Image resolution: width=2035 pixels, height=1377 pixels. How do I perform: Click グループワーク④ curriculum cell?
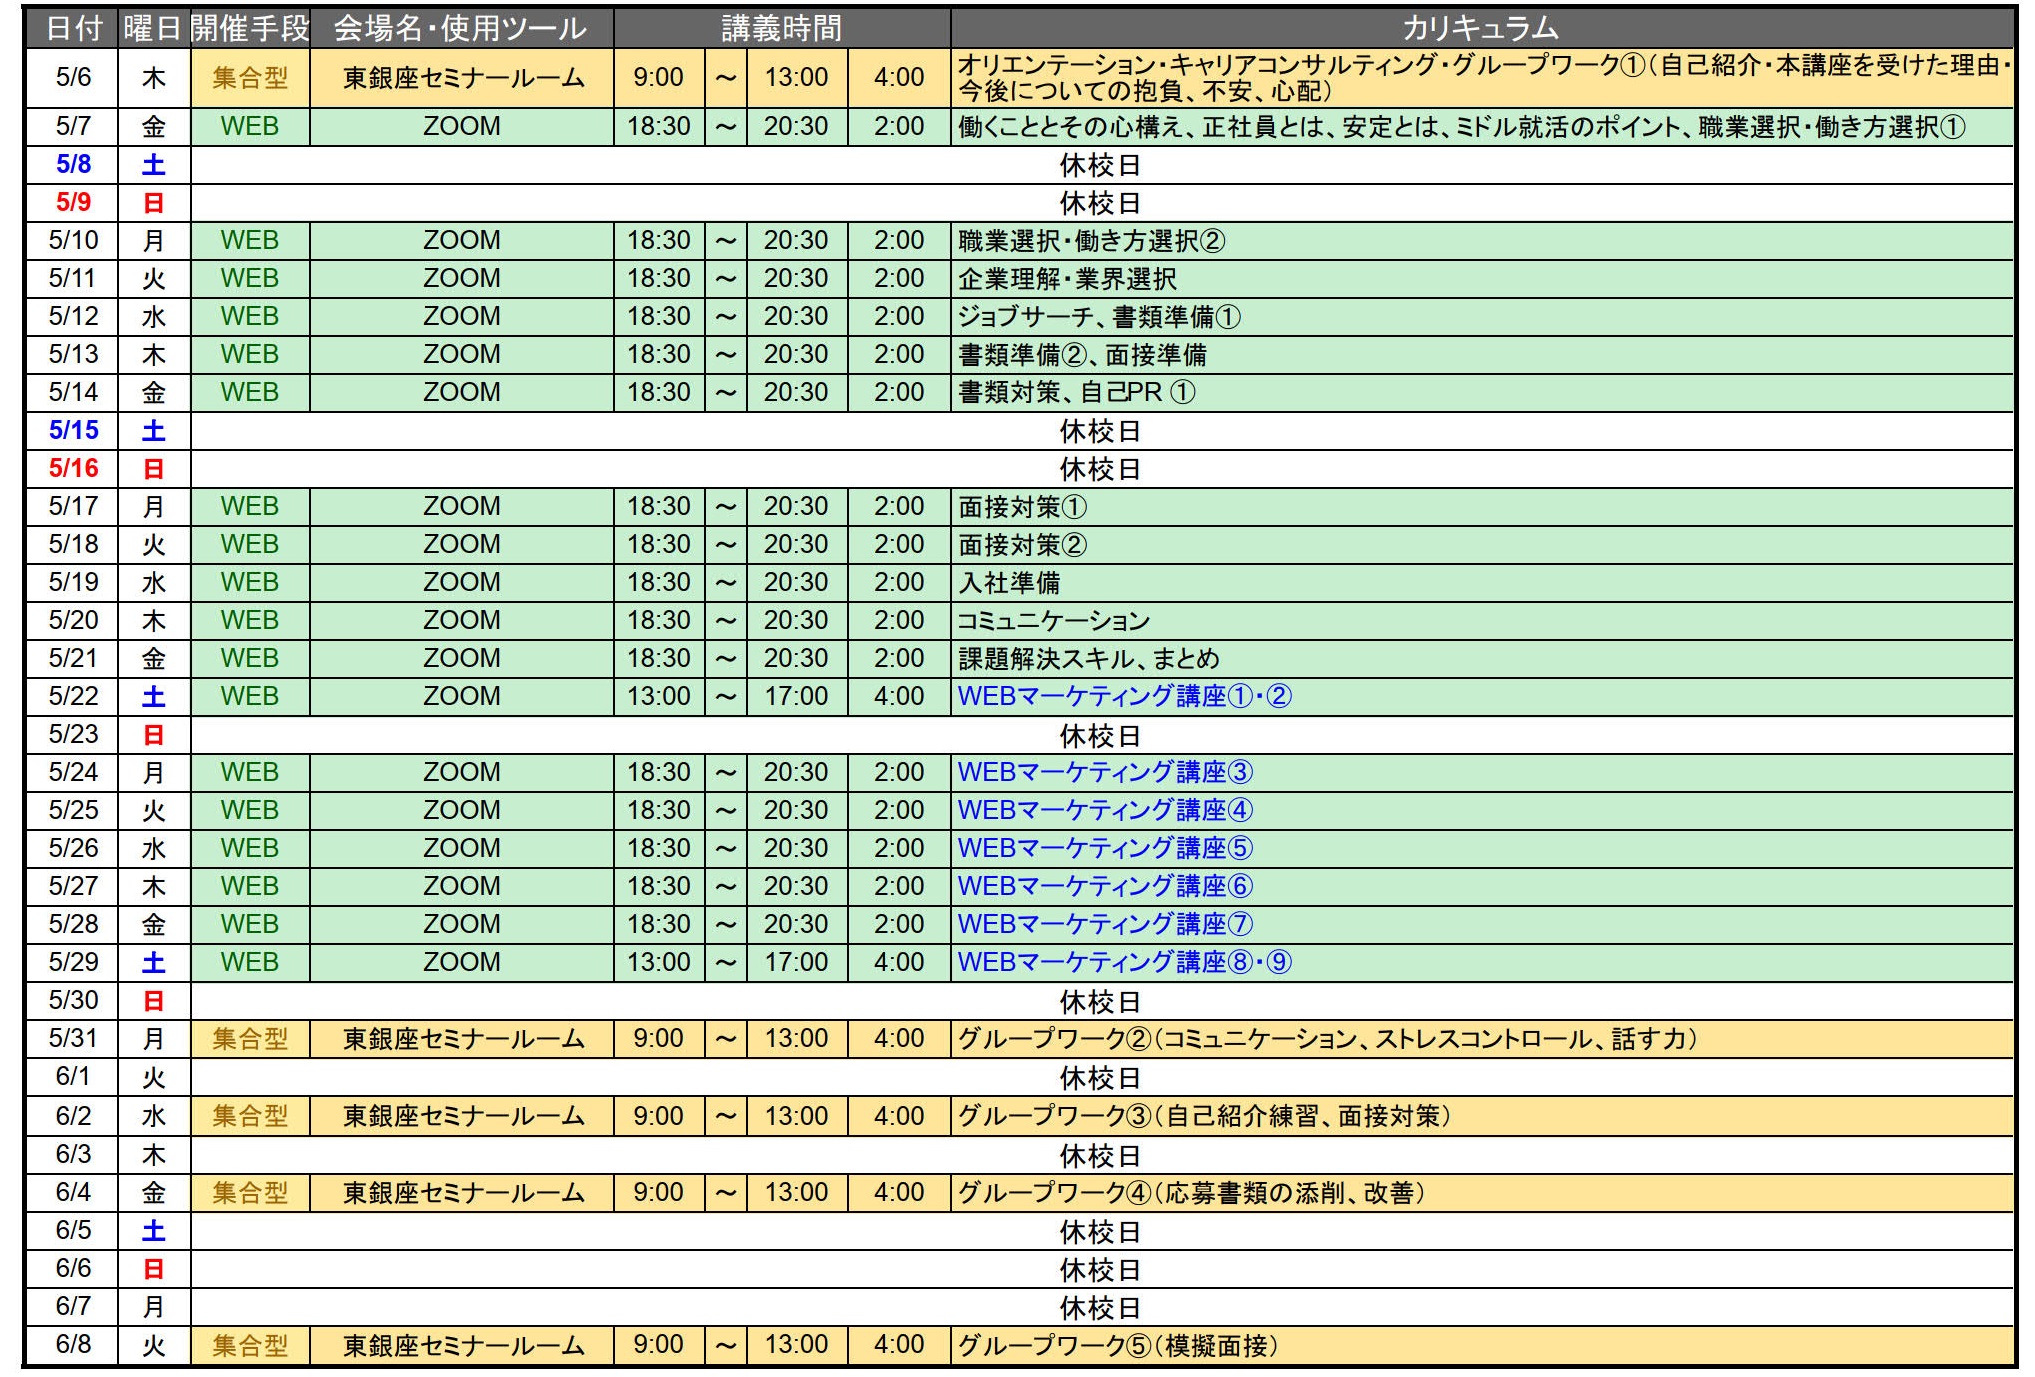[1481, 1193]
